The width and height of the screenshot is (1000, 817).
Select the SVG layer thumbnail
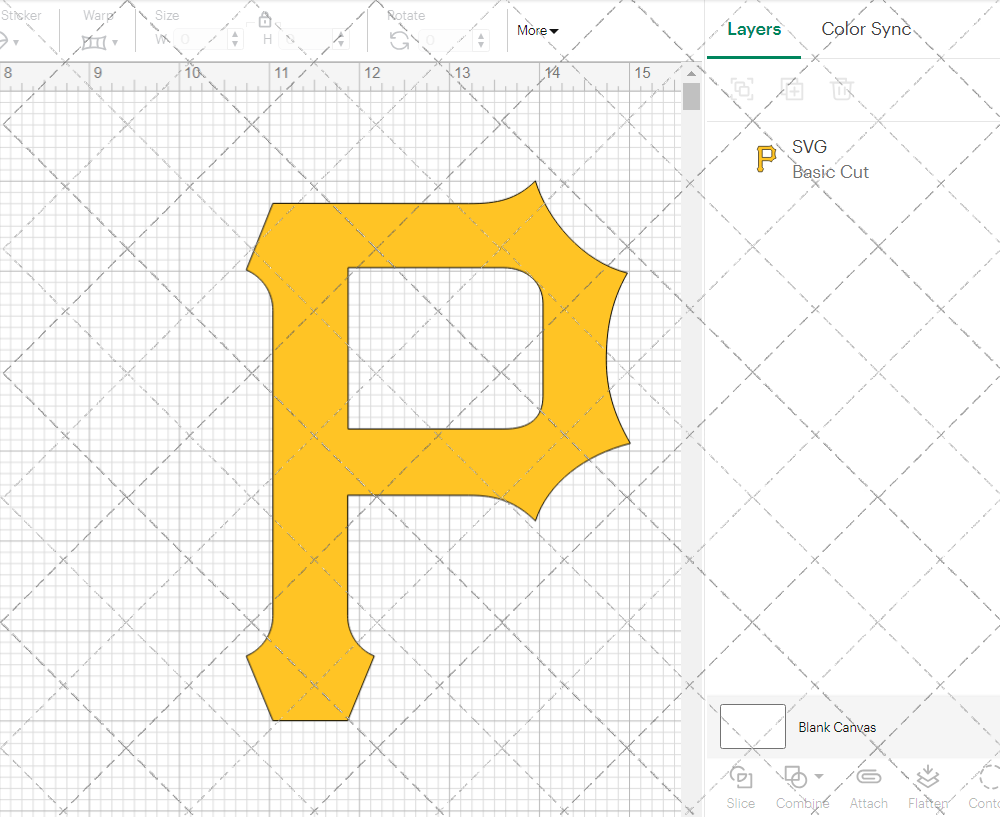tap(766, 159)
